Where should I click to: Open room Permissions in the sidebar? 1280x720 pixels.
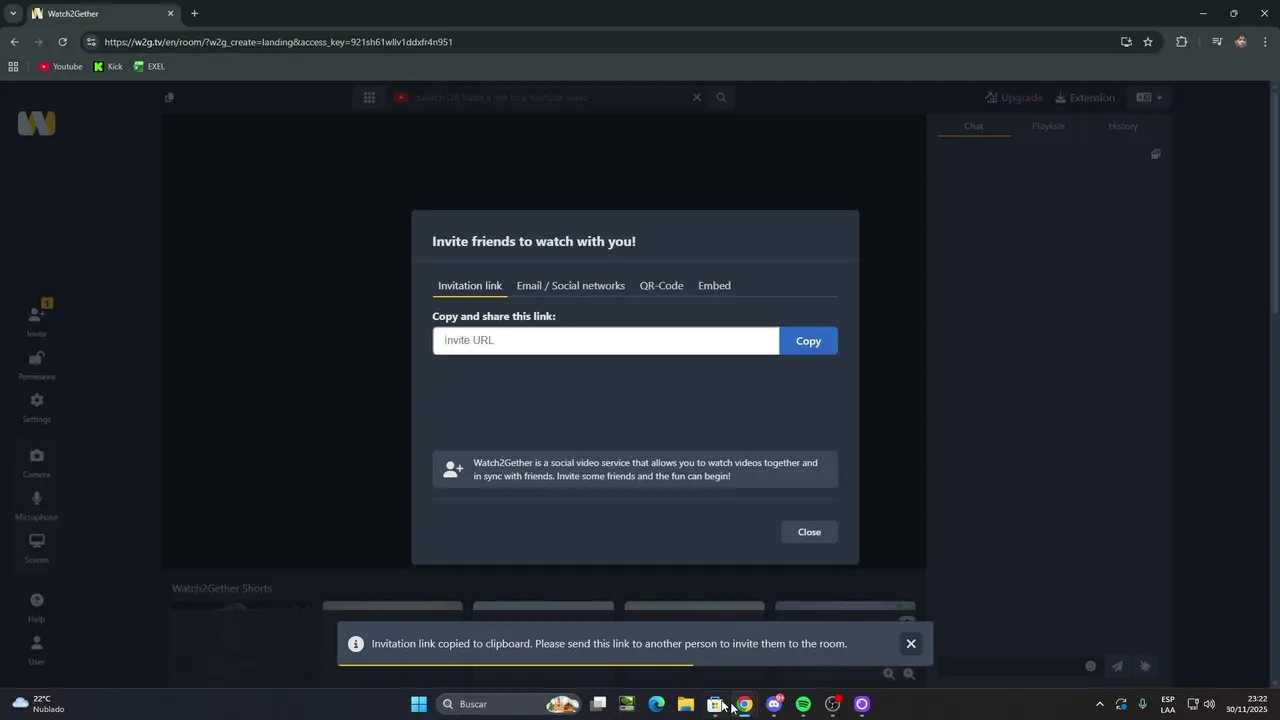click(x=37, y=365)
